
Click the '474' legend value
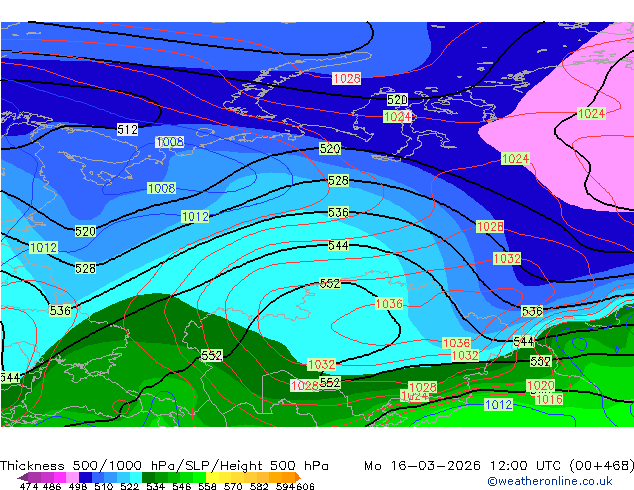[x=29, y=486]
